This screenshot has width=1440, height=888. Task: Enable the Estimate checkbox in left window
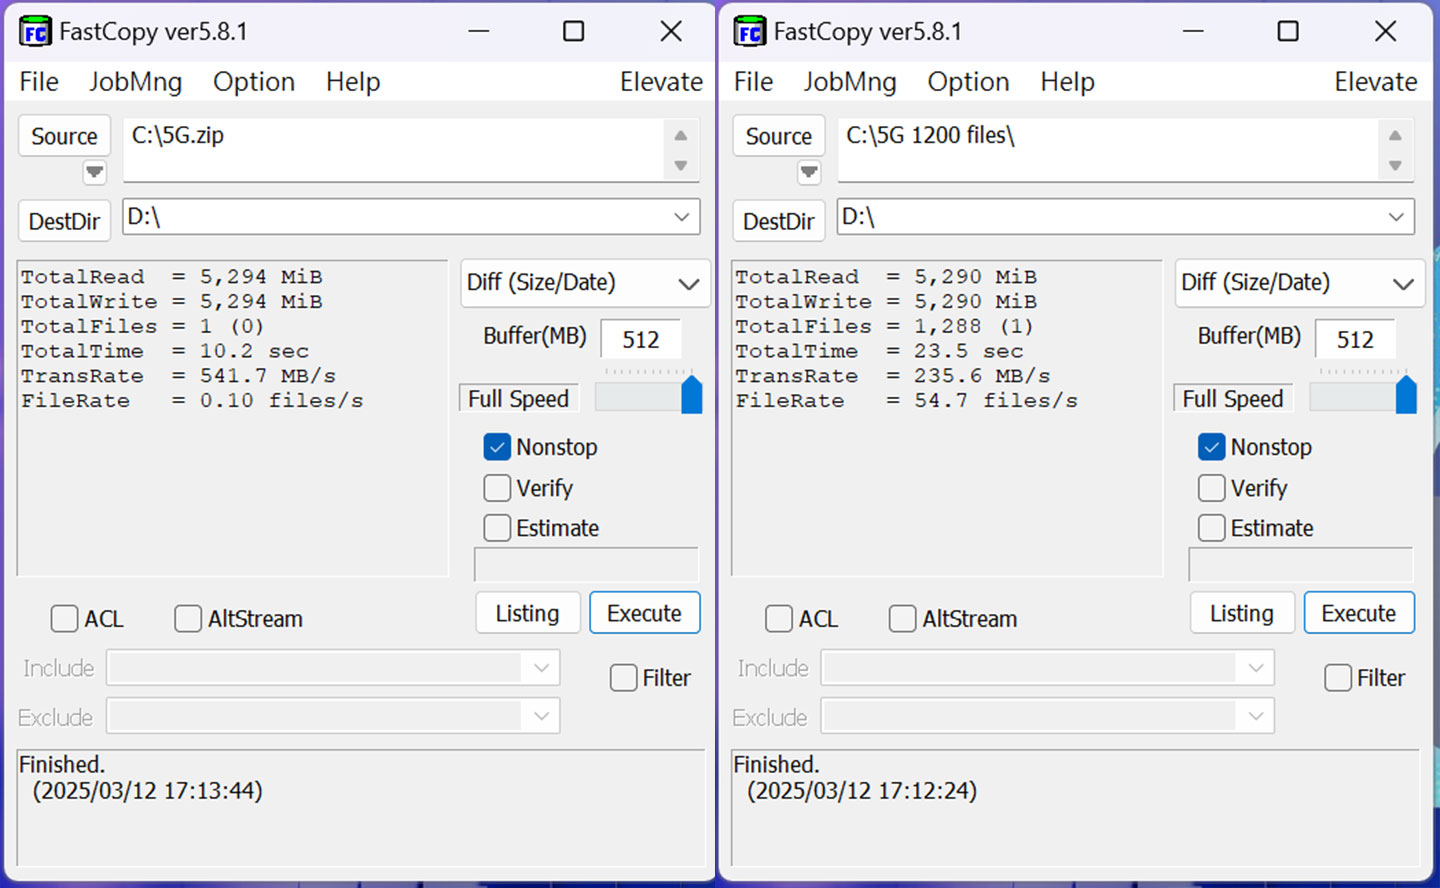click(x=497, y=528)
